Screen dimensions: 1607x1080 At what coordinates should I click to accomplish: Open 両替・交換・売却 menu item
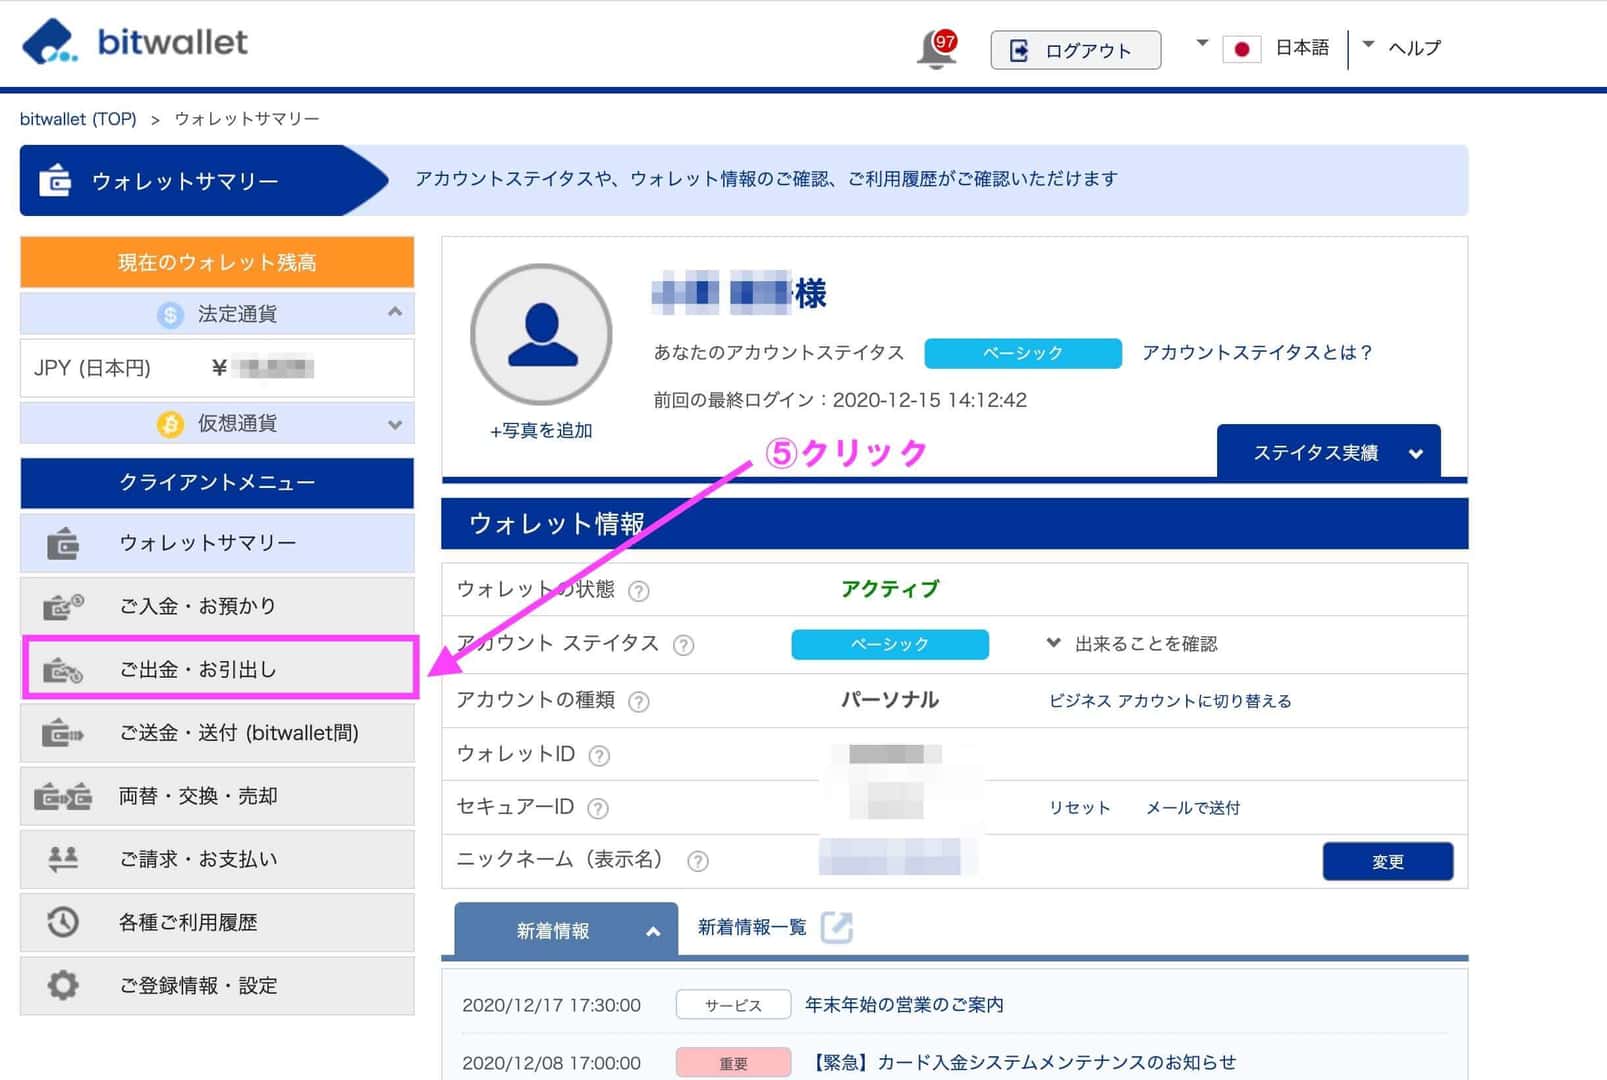pos(217,796)
